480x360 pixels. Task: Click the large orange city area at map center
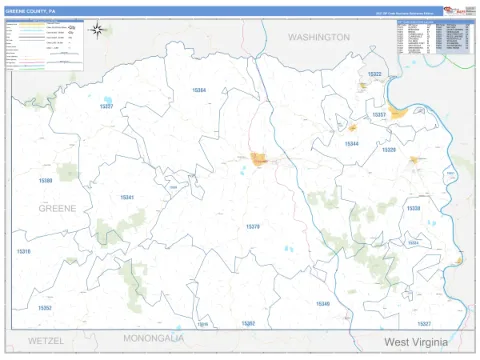(x=258, y=159)
